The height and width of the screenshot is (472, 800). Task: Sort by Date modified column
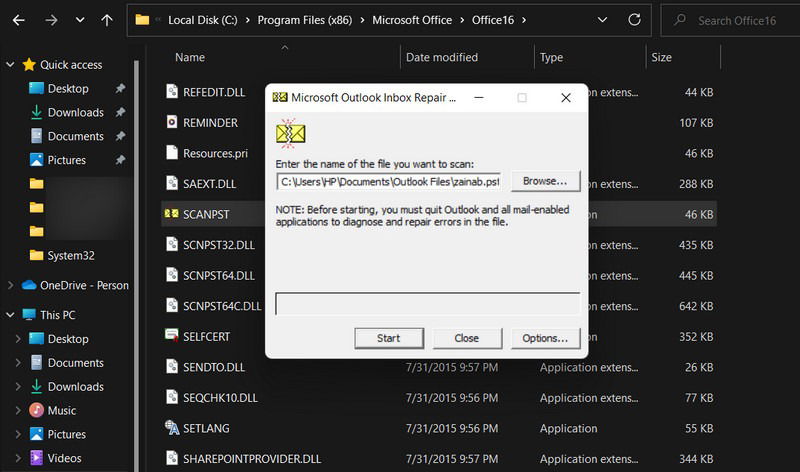click(x=442, y=57)
